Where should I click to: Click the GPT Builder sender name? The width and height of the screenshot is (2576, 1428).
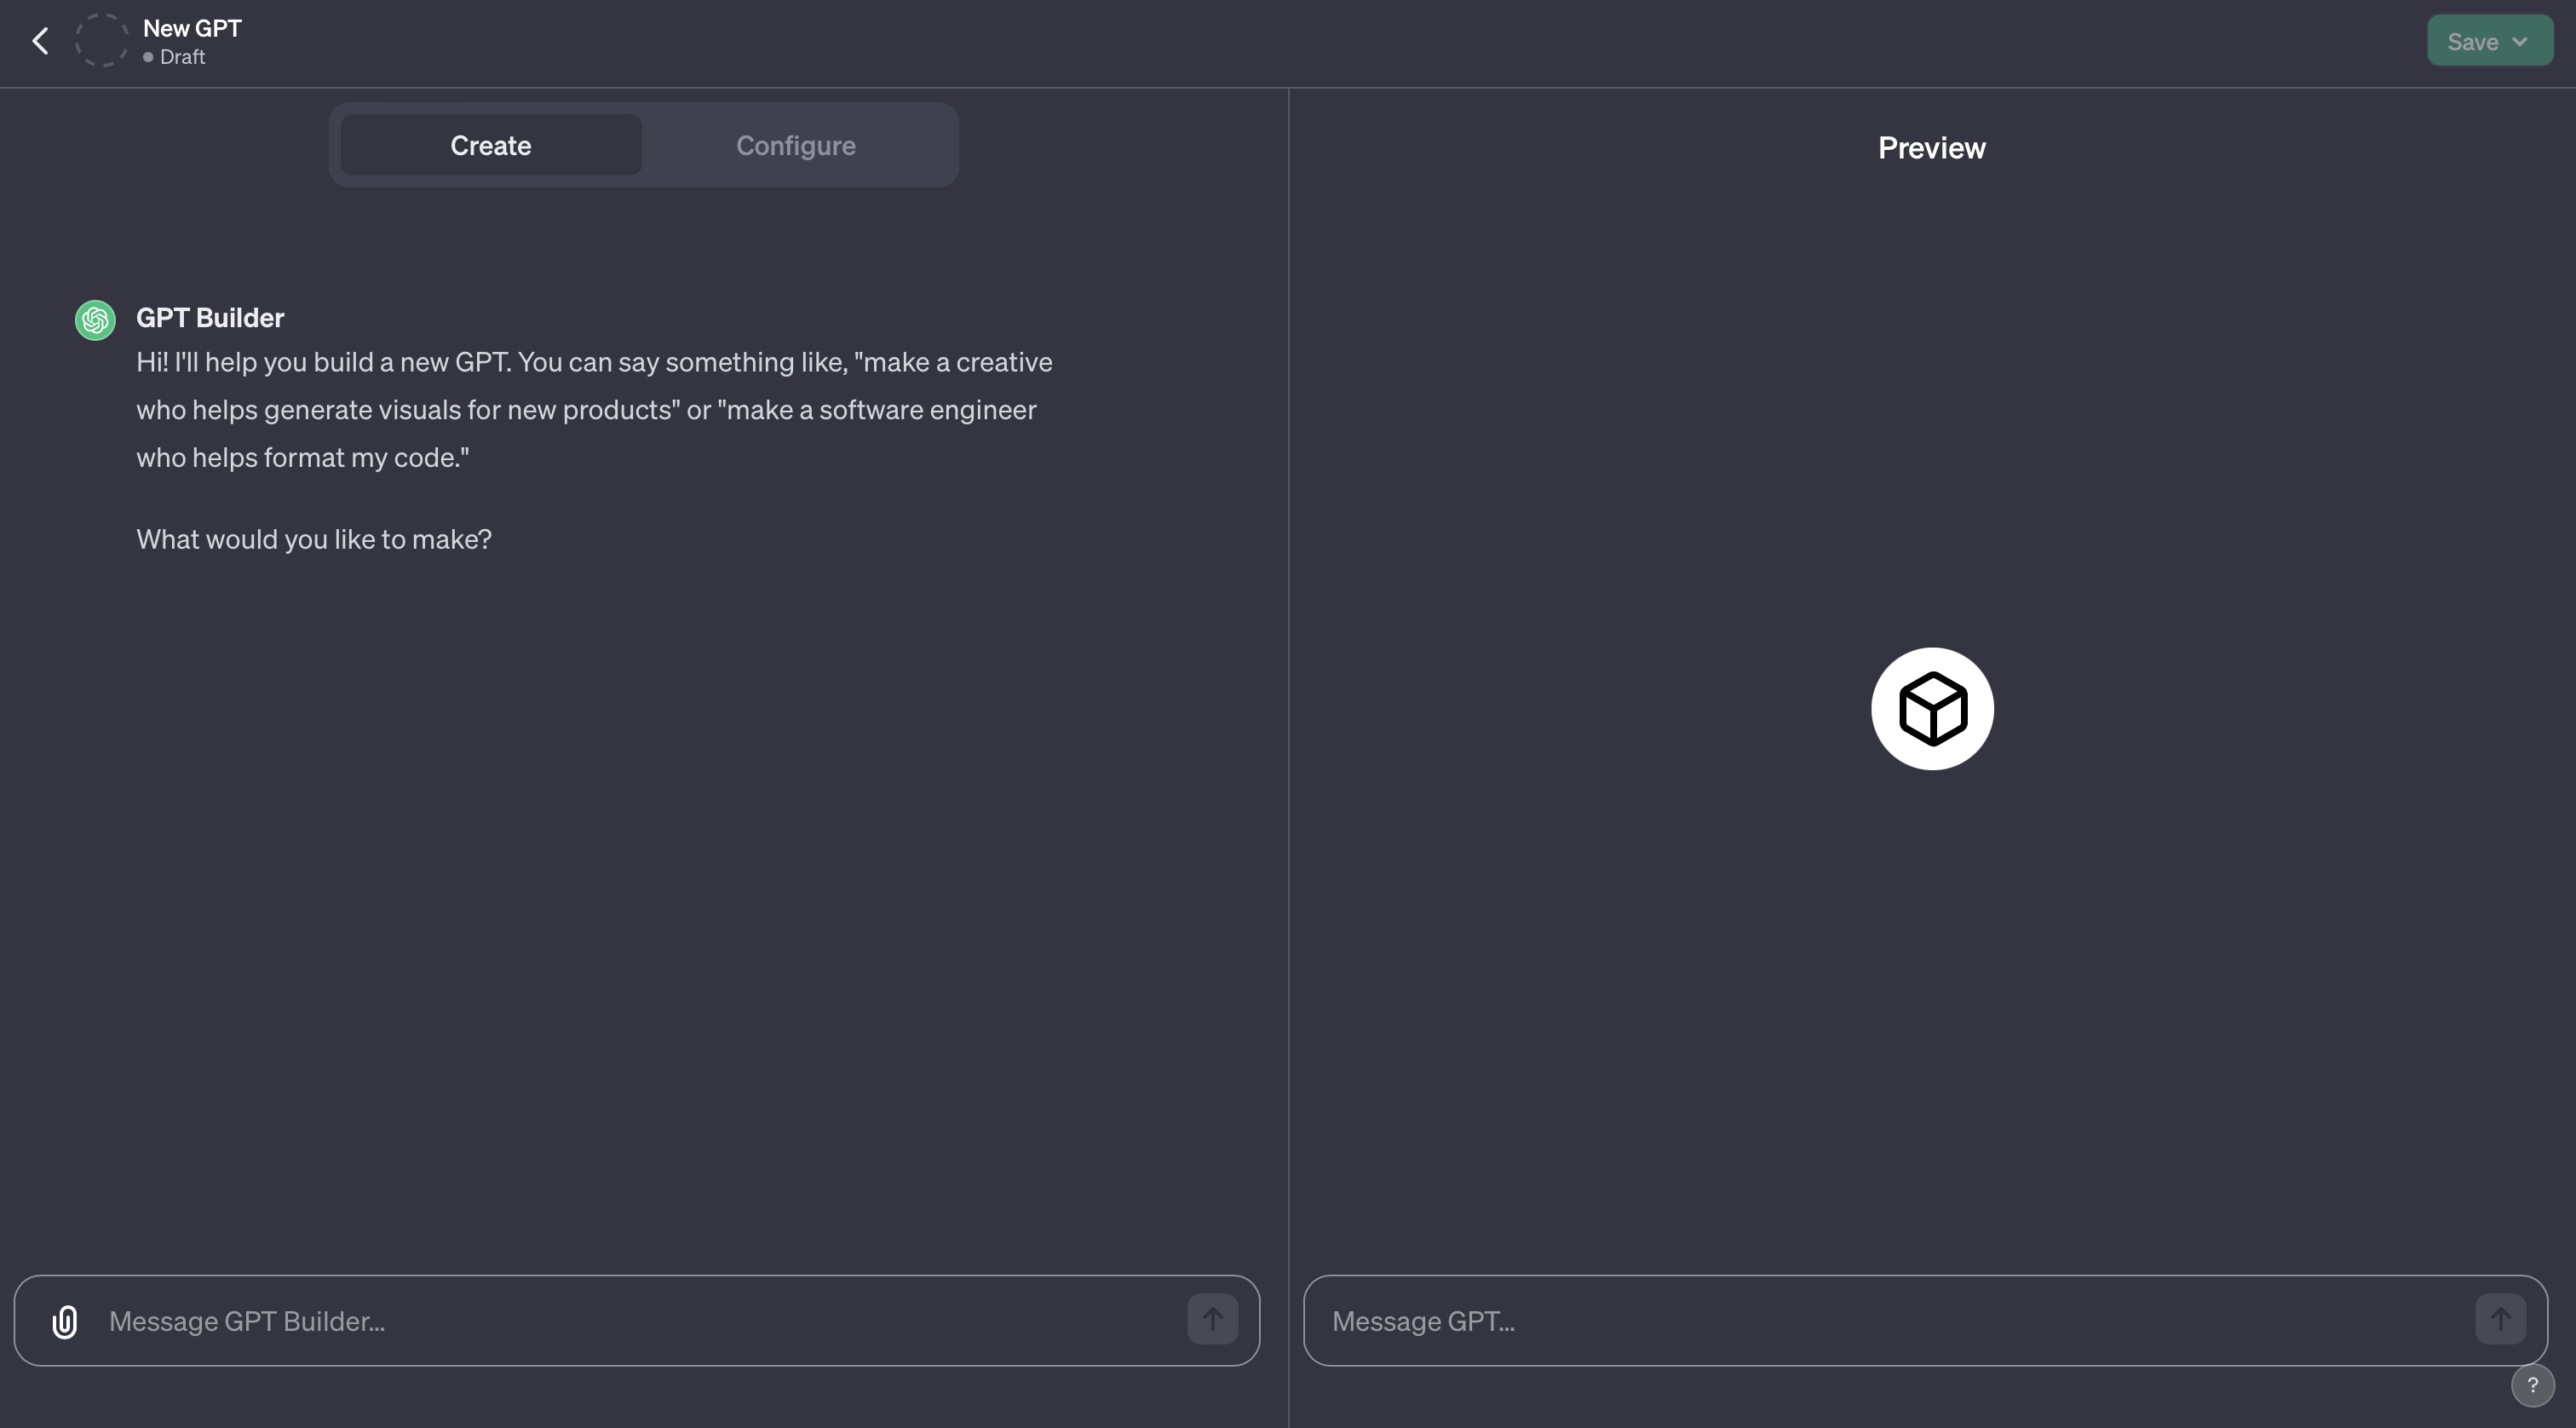click(210, 317)
